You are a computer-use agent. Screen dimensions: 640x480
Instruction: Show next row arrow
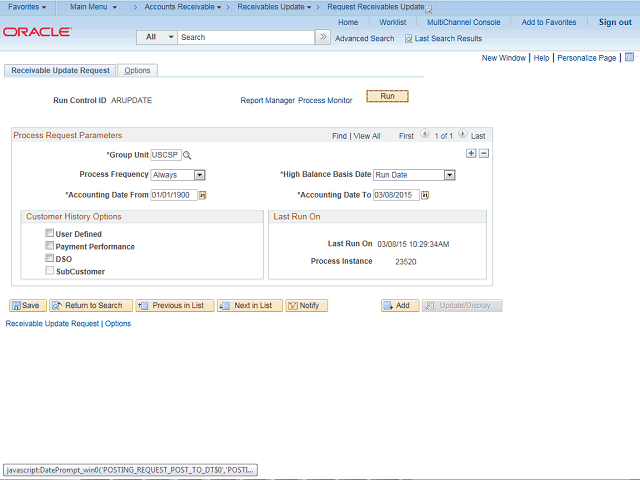462,134
